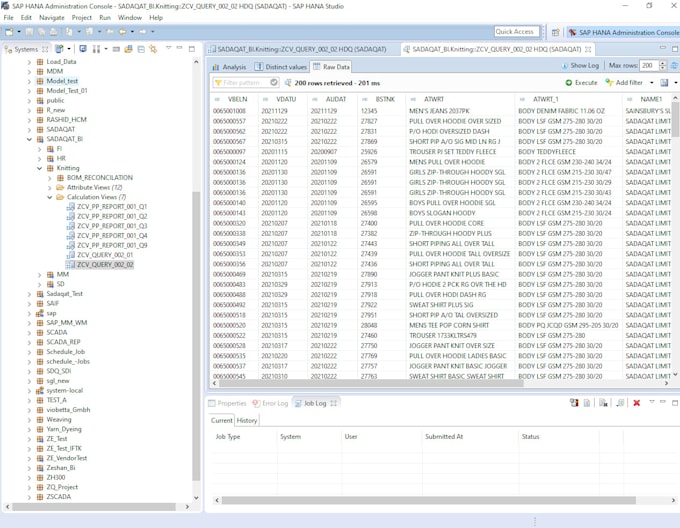Click the save/export data icon beside Add filter
This screenshot has height=528, width=680.
click(x=664, y=82)
